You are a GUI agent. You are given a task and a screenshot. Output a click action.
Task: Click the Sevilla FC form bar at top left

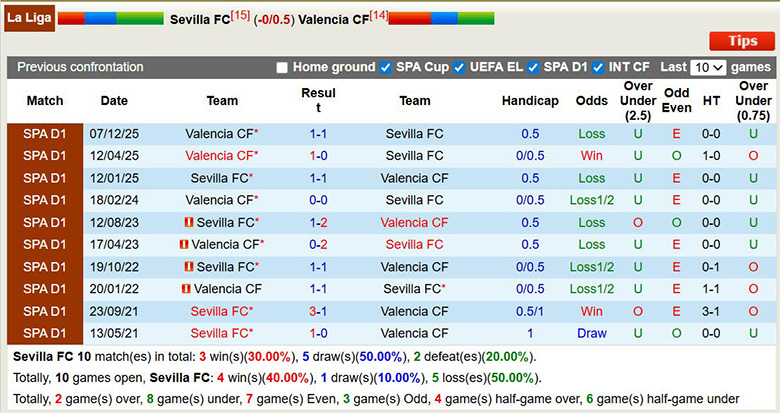pos(110,18)
